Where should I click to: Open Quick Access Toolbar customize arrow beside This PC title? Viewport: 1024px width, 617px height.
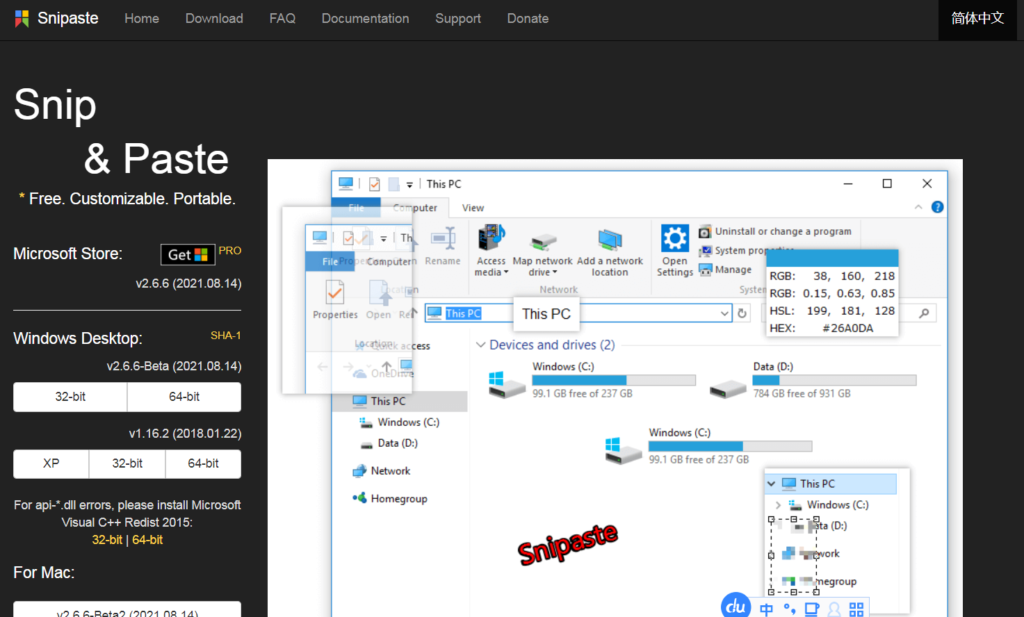[x=409, y=185]
